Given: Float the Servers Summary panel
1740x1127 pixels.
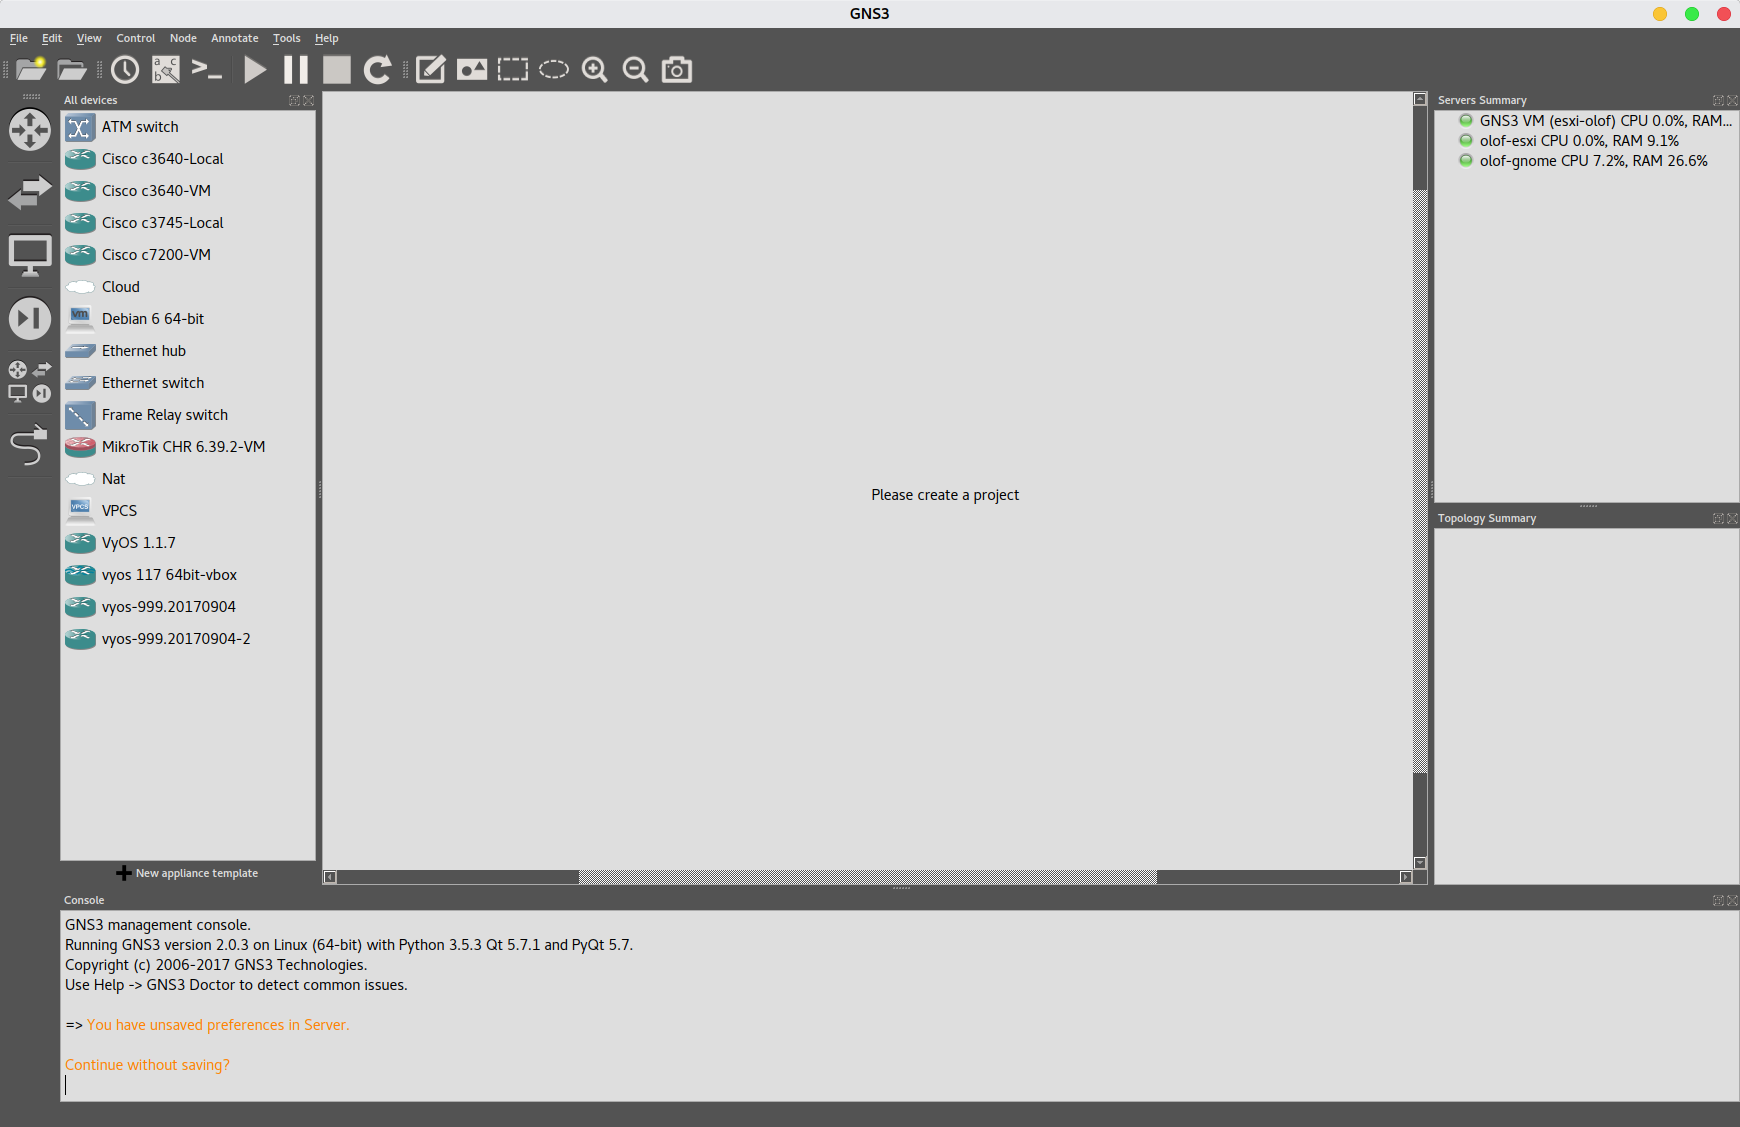Looking at the screenshot, I should coord(1718,100).
